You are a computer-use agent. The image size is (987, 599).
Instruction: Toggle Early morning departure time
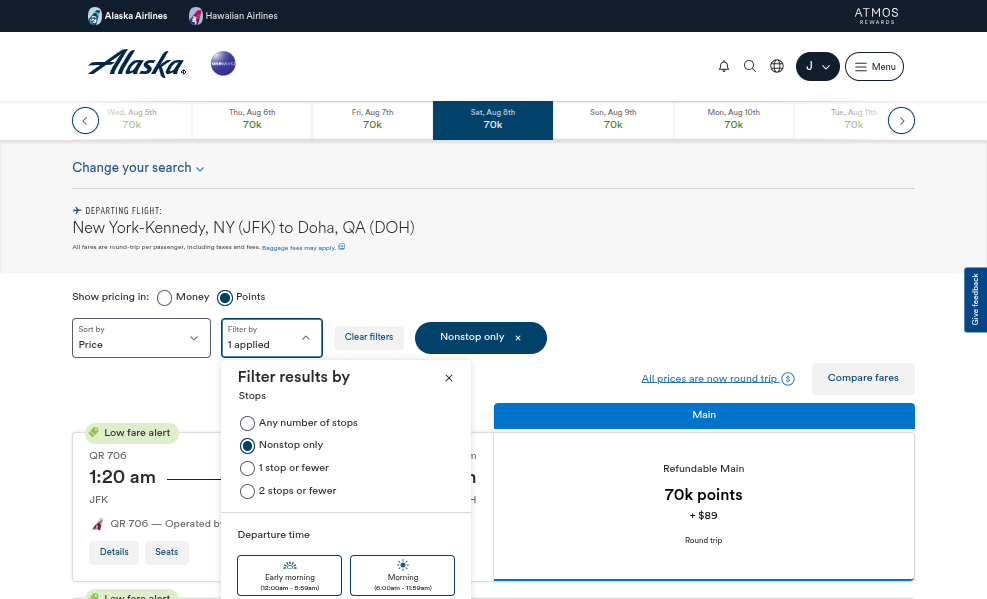pos(290,575)
